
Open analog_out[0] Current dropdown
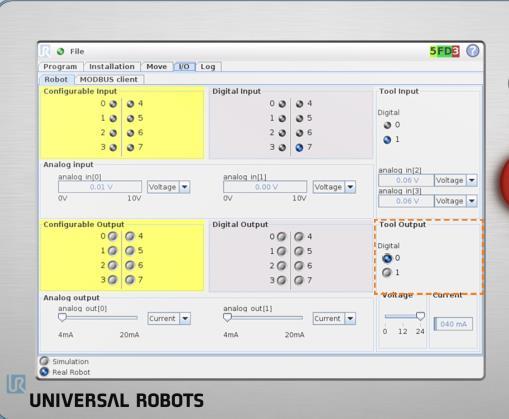coord(169,319)
